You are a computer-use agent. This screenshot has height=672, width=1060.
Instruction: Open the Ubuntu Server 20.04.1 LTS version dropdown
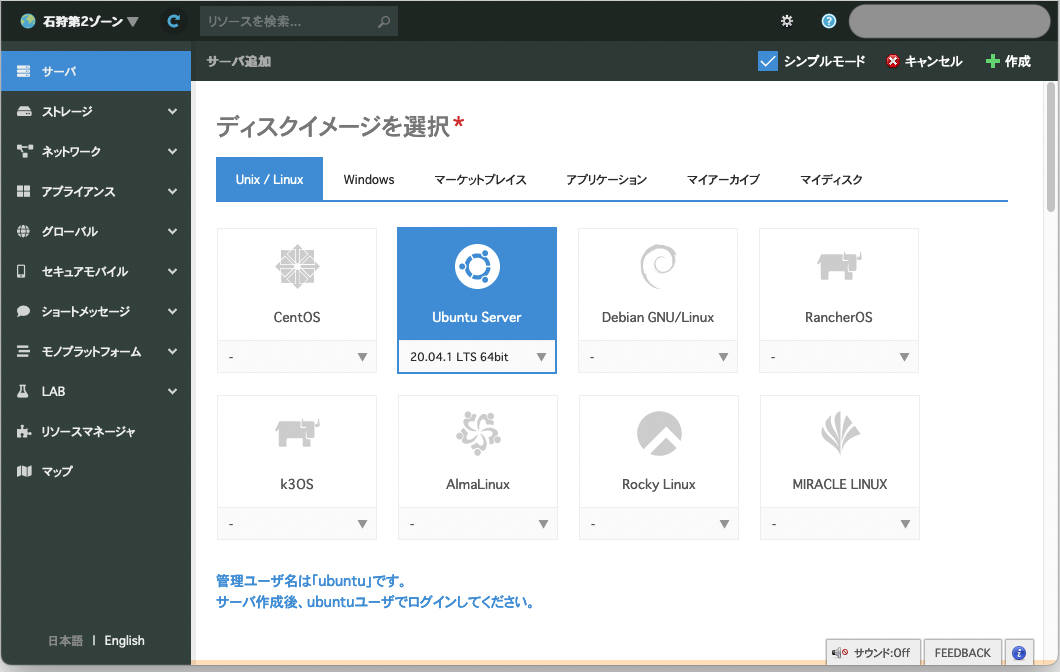click(477, 356)
